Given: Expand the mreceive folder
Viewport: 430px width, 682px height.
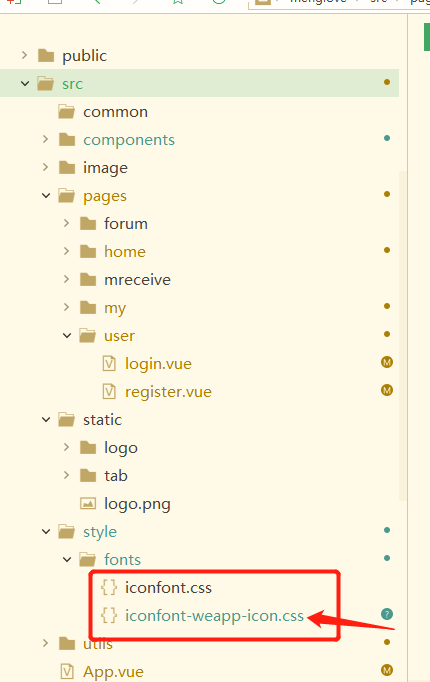Looking at the screenshot, I should [66, 279].
